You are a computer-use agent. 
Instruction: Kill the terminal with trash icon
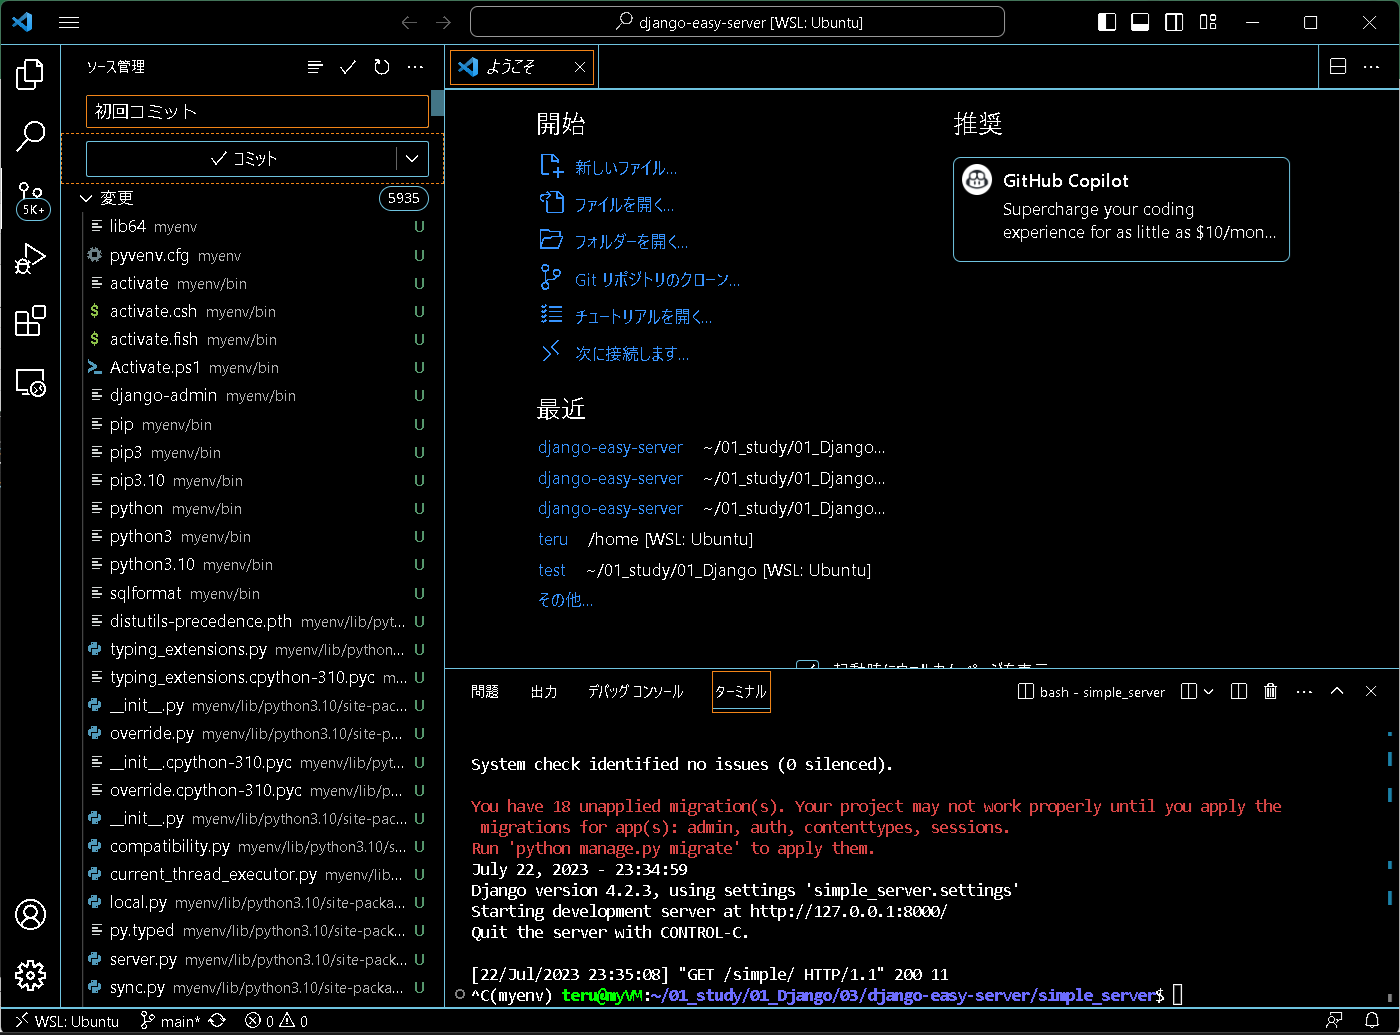tap(1270, 691)
